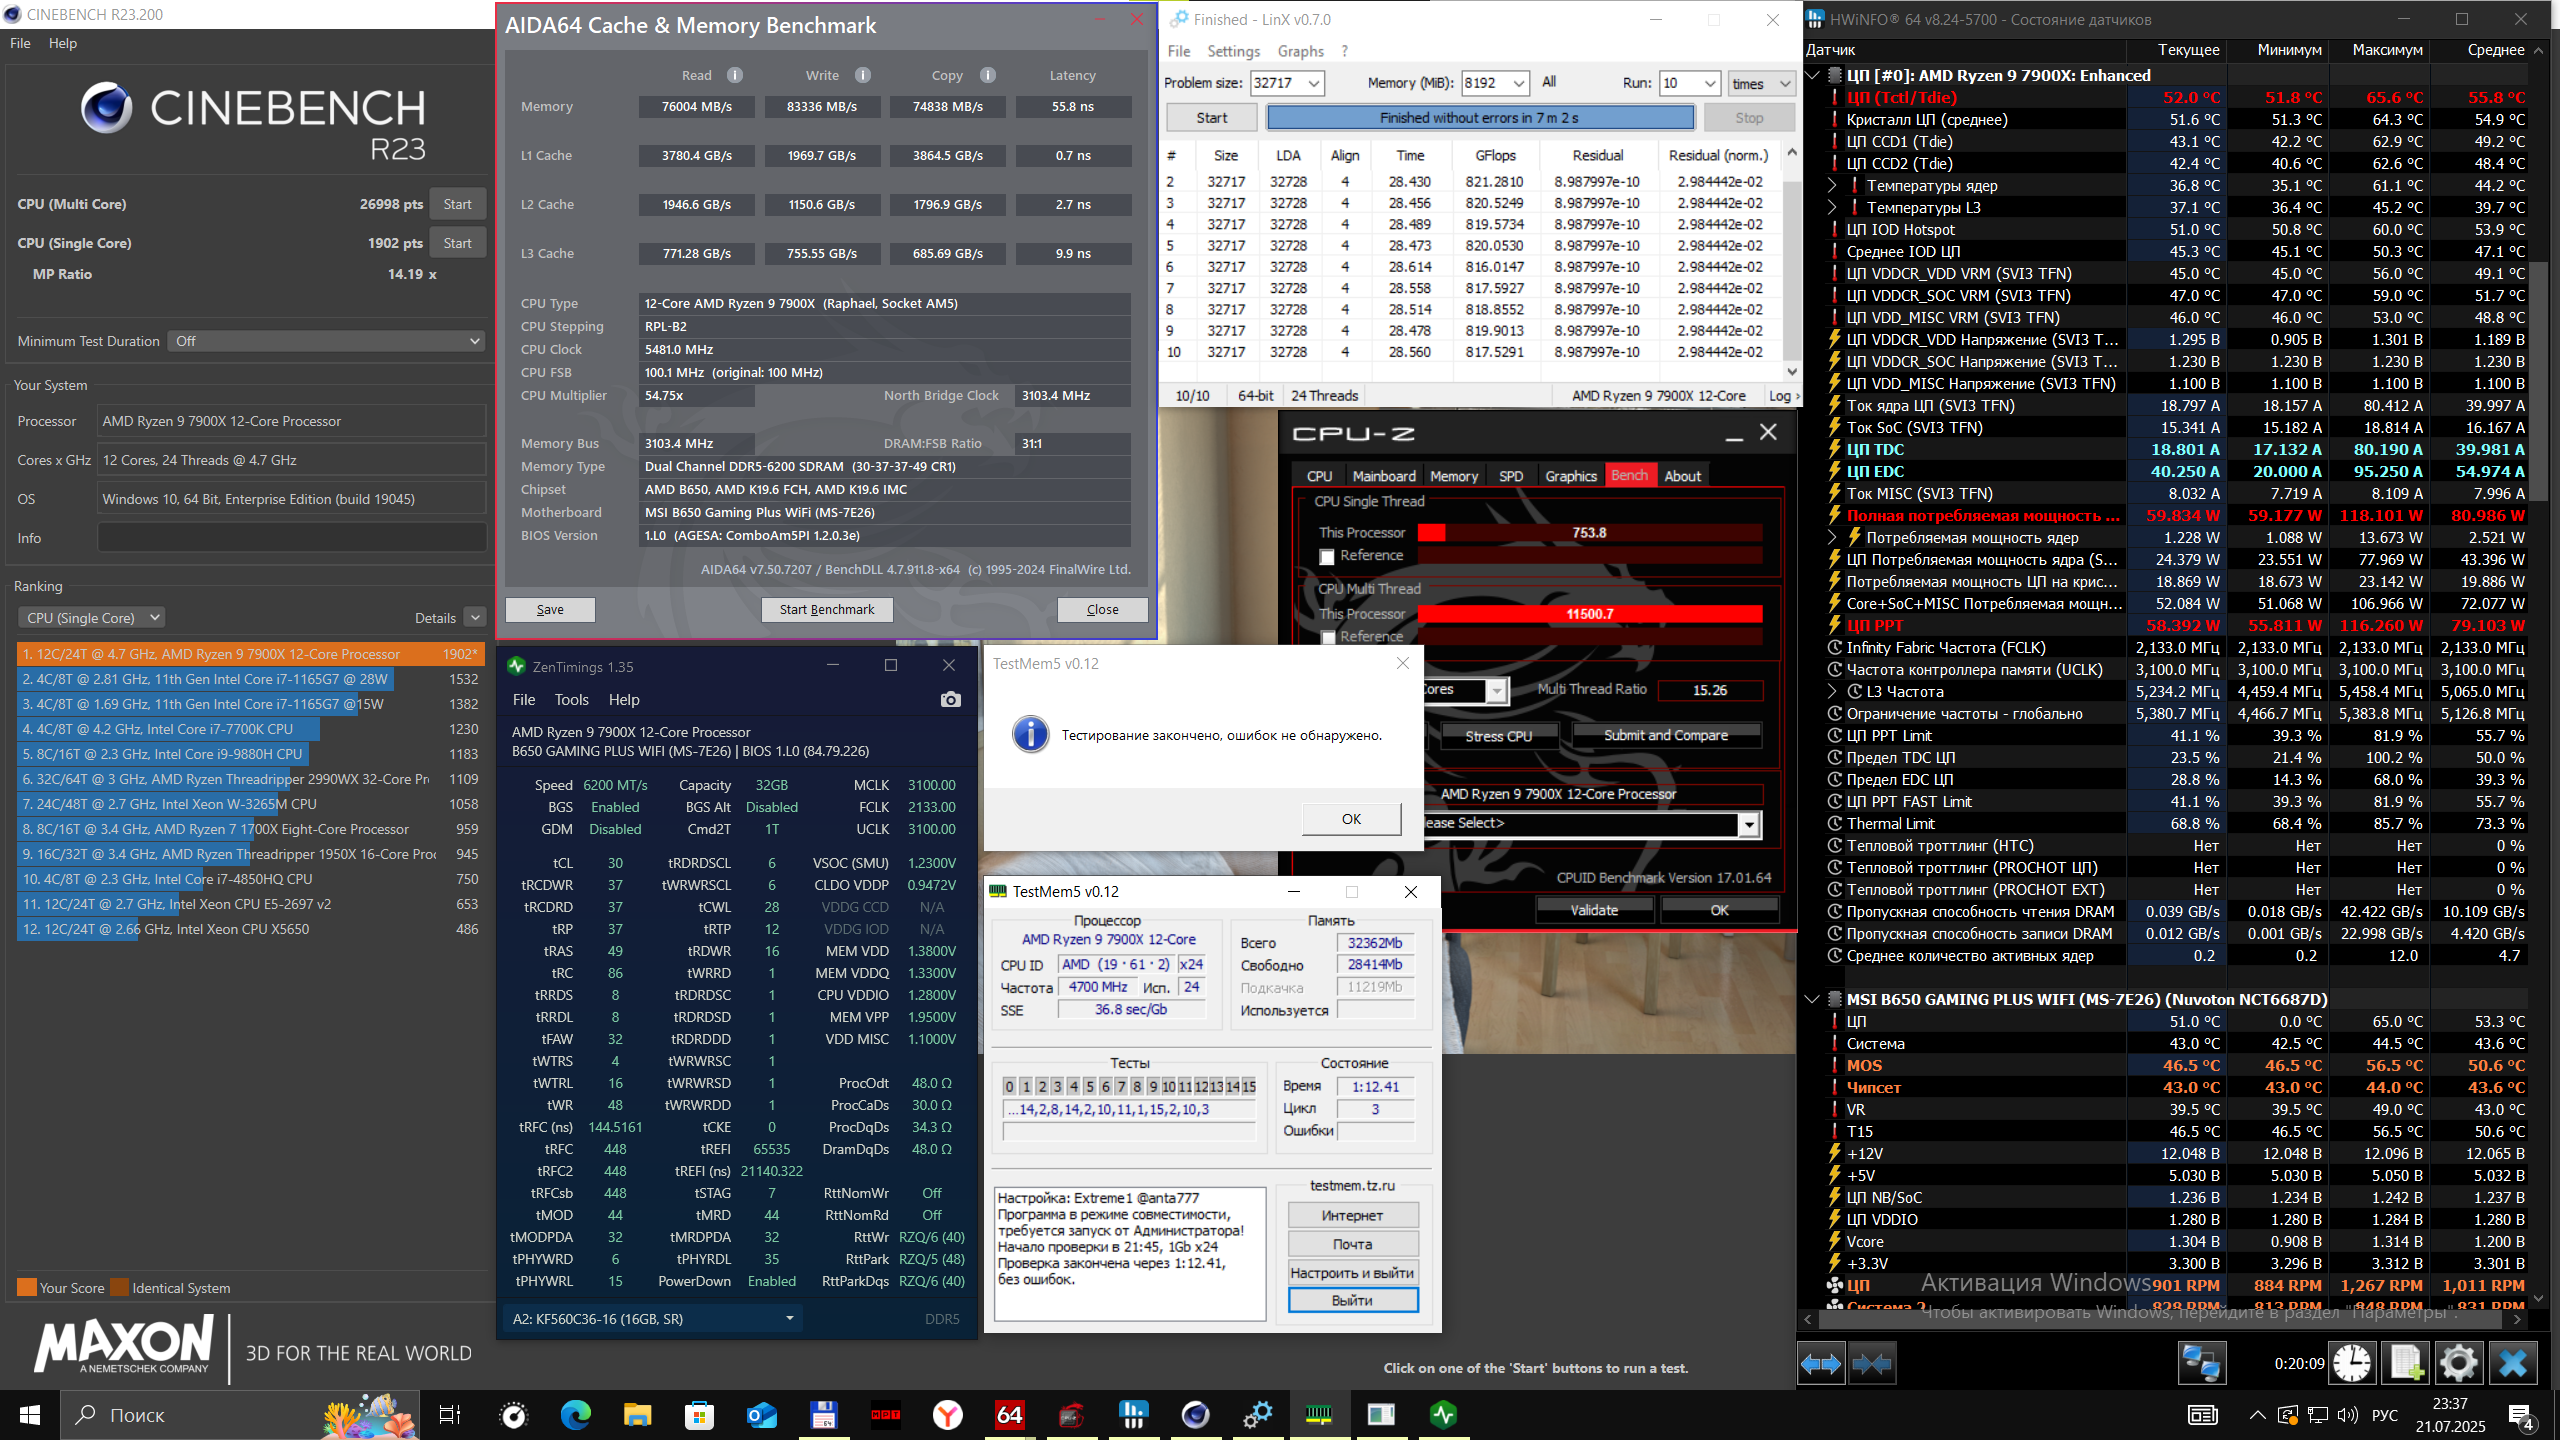Screen dimensions: 2560x1440
Task: Start HWiNFO sensor logging file icon
Action: (2405, 1364)
